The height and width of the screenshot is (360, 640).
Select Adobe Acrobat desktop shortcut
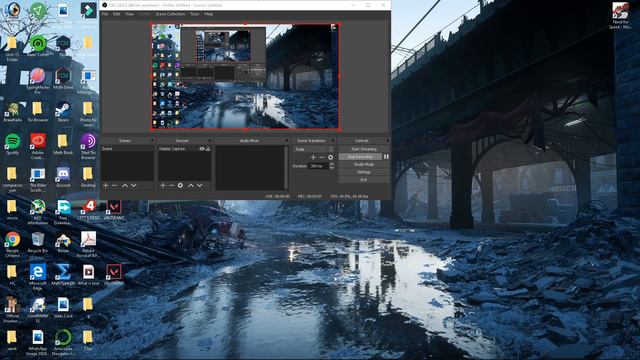coord(88,244)
